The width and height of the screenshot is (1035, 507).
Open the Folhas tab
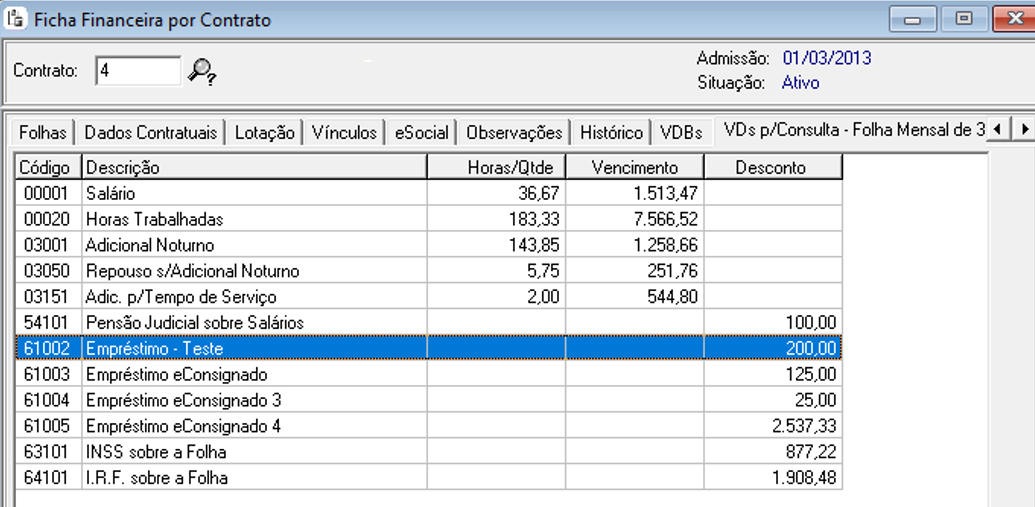click(43, 132)
